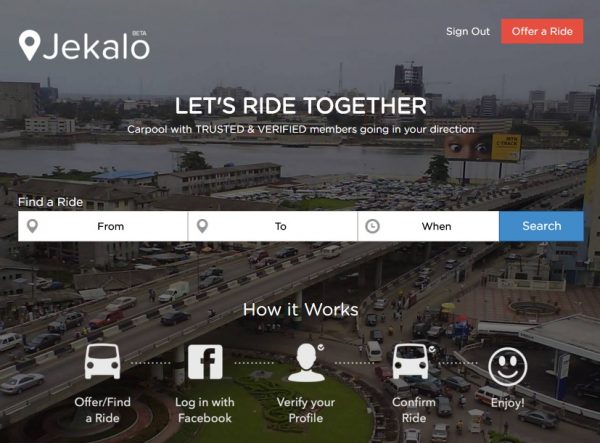Viewport: 600px width, 443px height.
Task: Click the Confirm Ride van icon
Action: click(x=411, y=361)
